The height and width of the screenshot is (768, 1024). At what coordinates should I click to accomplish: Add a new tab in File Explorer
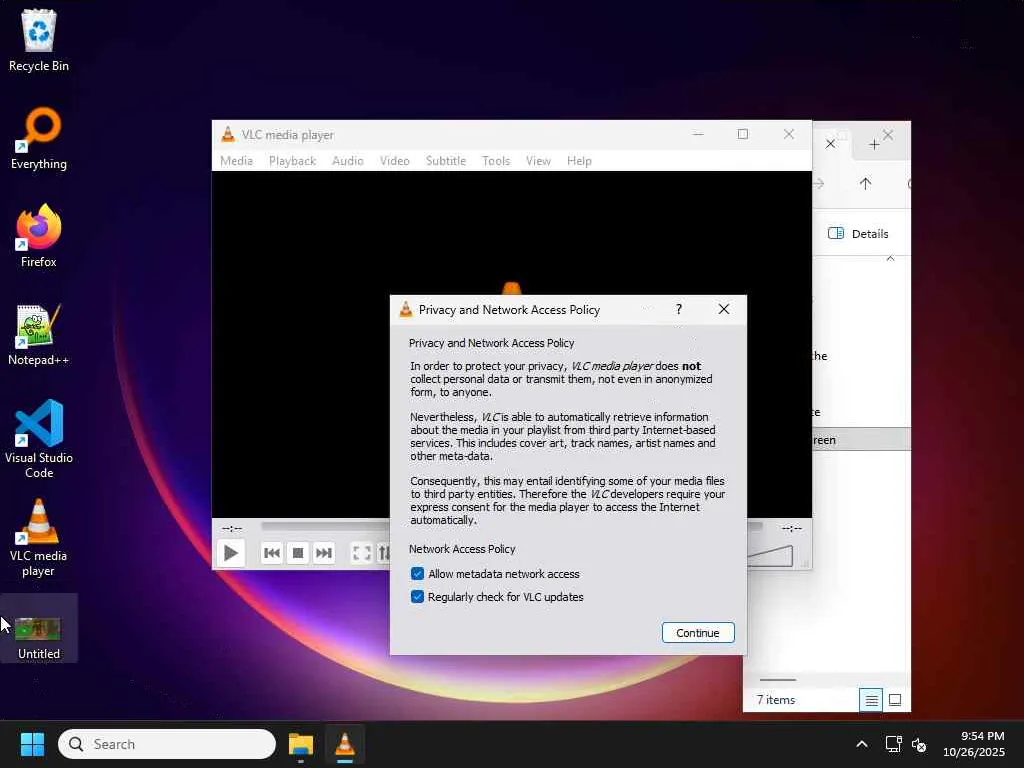[x=874, y=144]
